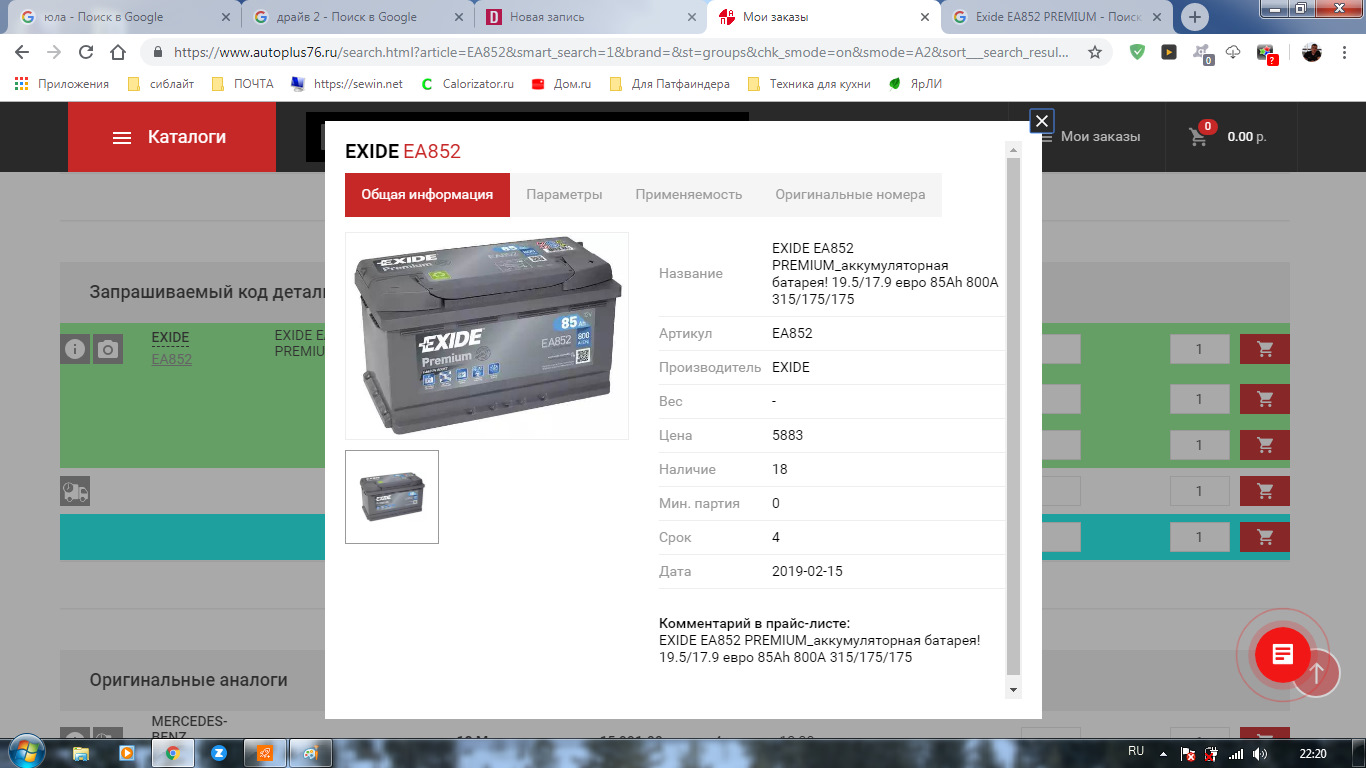Click the delivery truck clock icon
Screen dimensions: 1366x768
(x=75, y=491)
